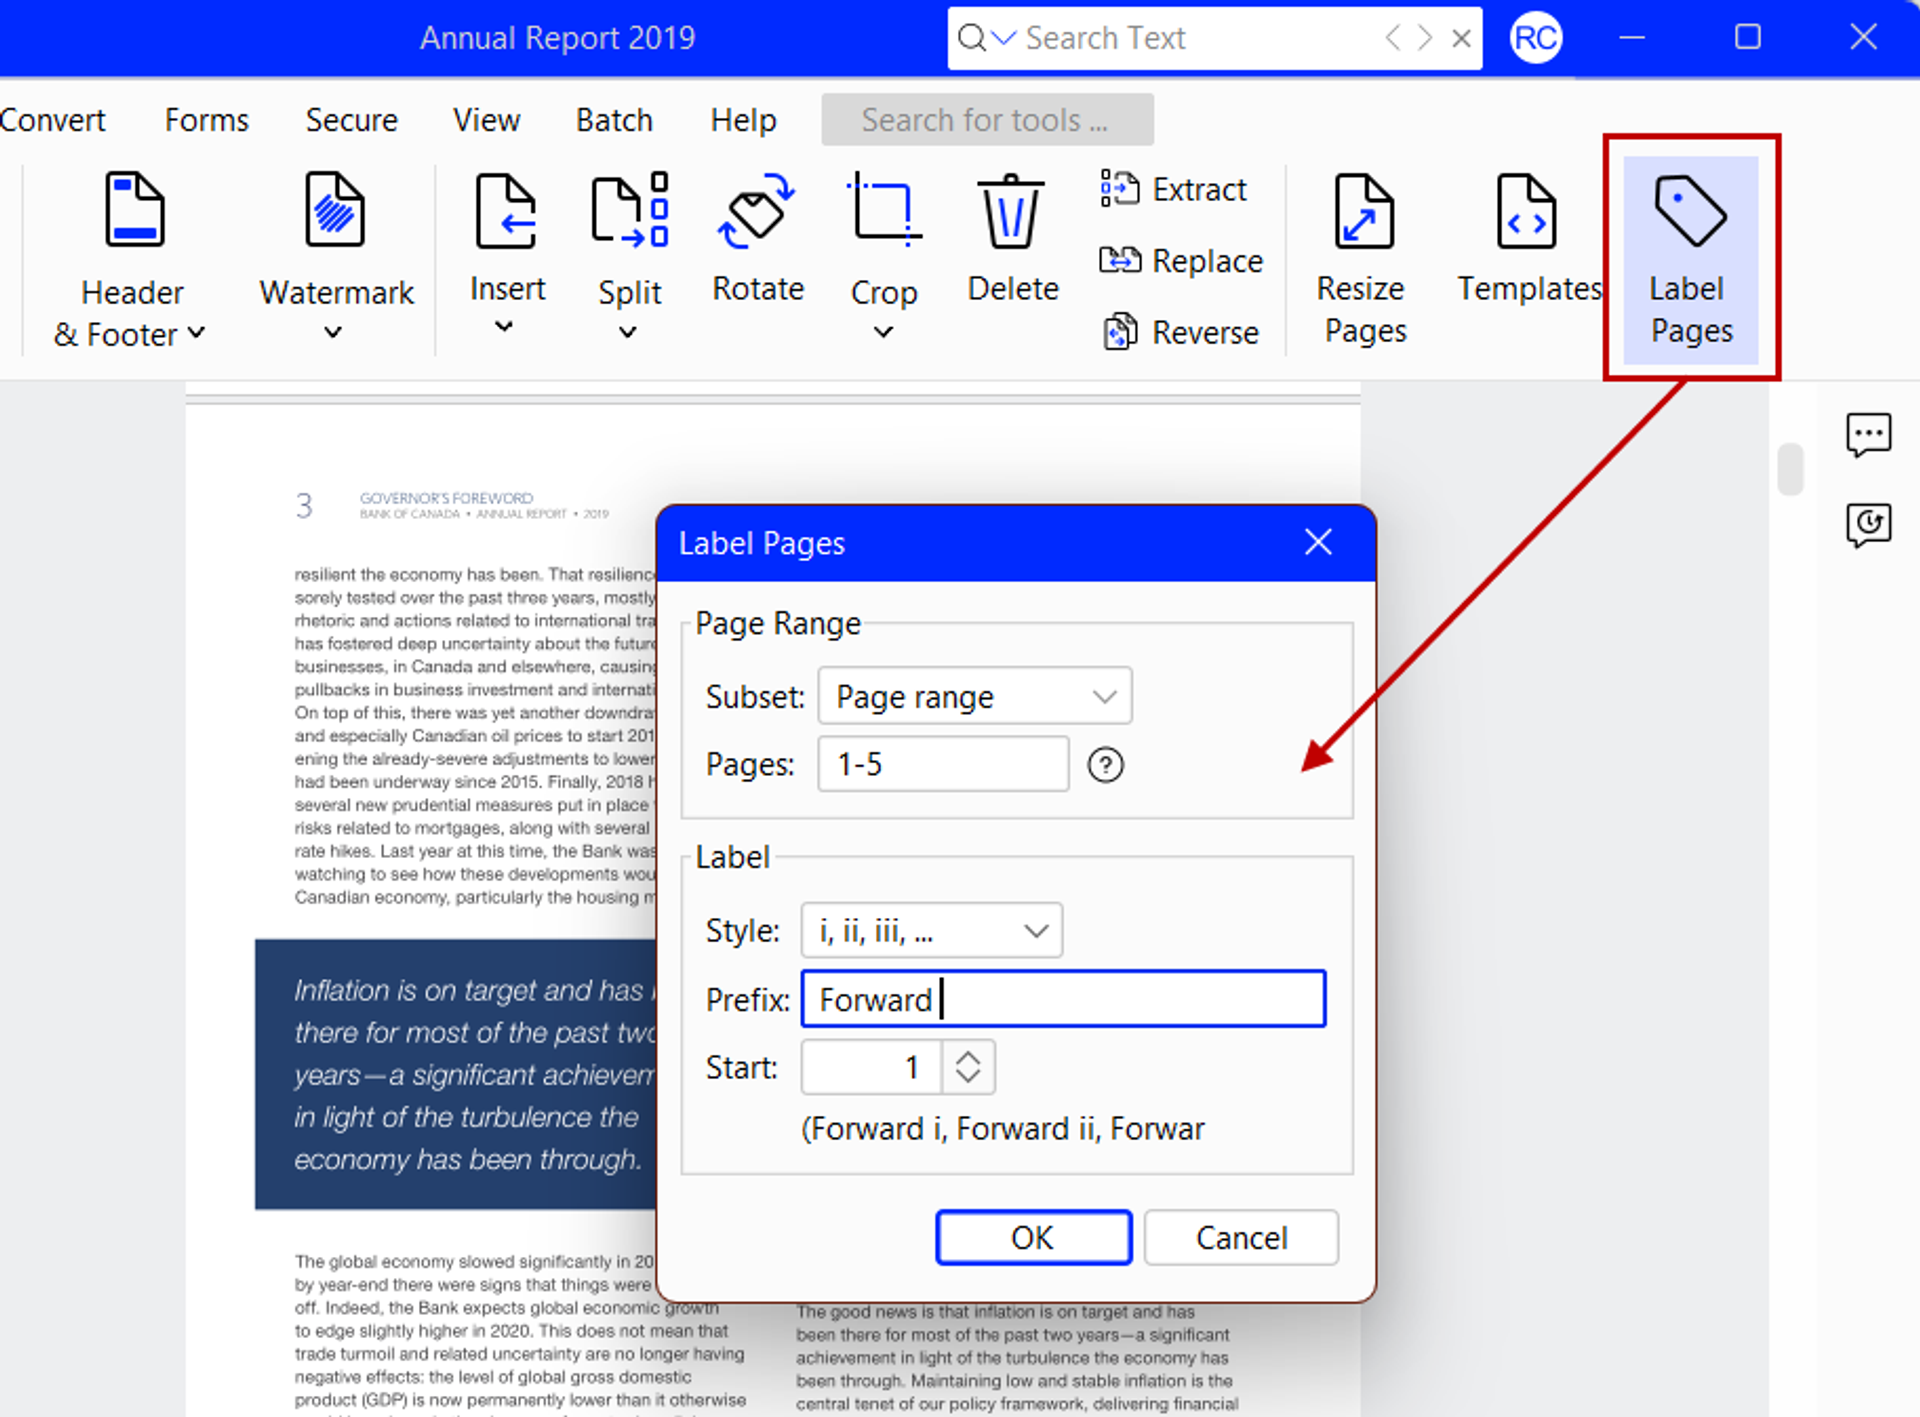Click the Start value stepper arrows
The image size is (1920, 1417).
(x=967, y=1067)
